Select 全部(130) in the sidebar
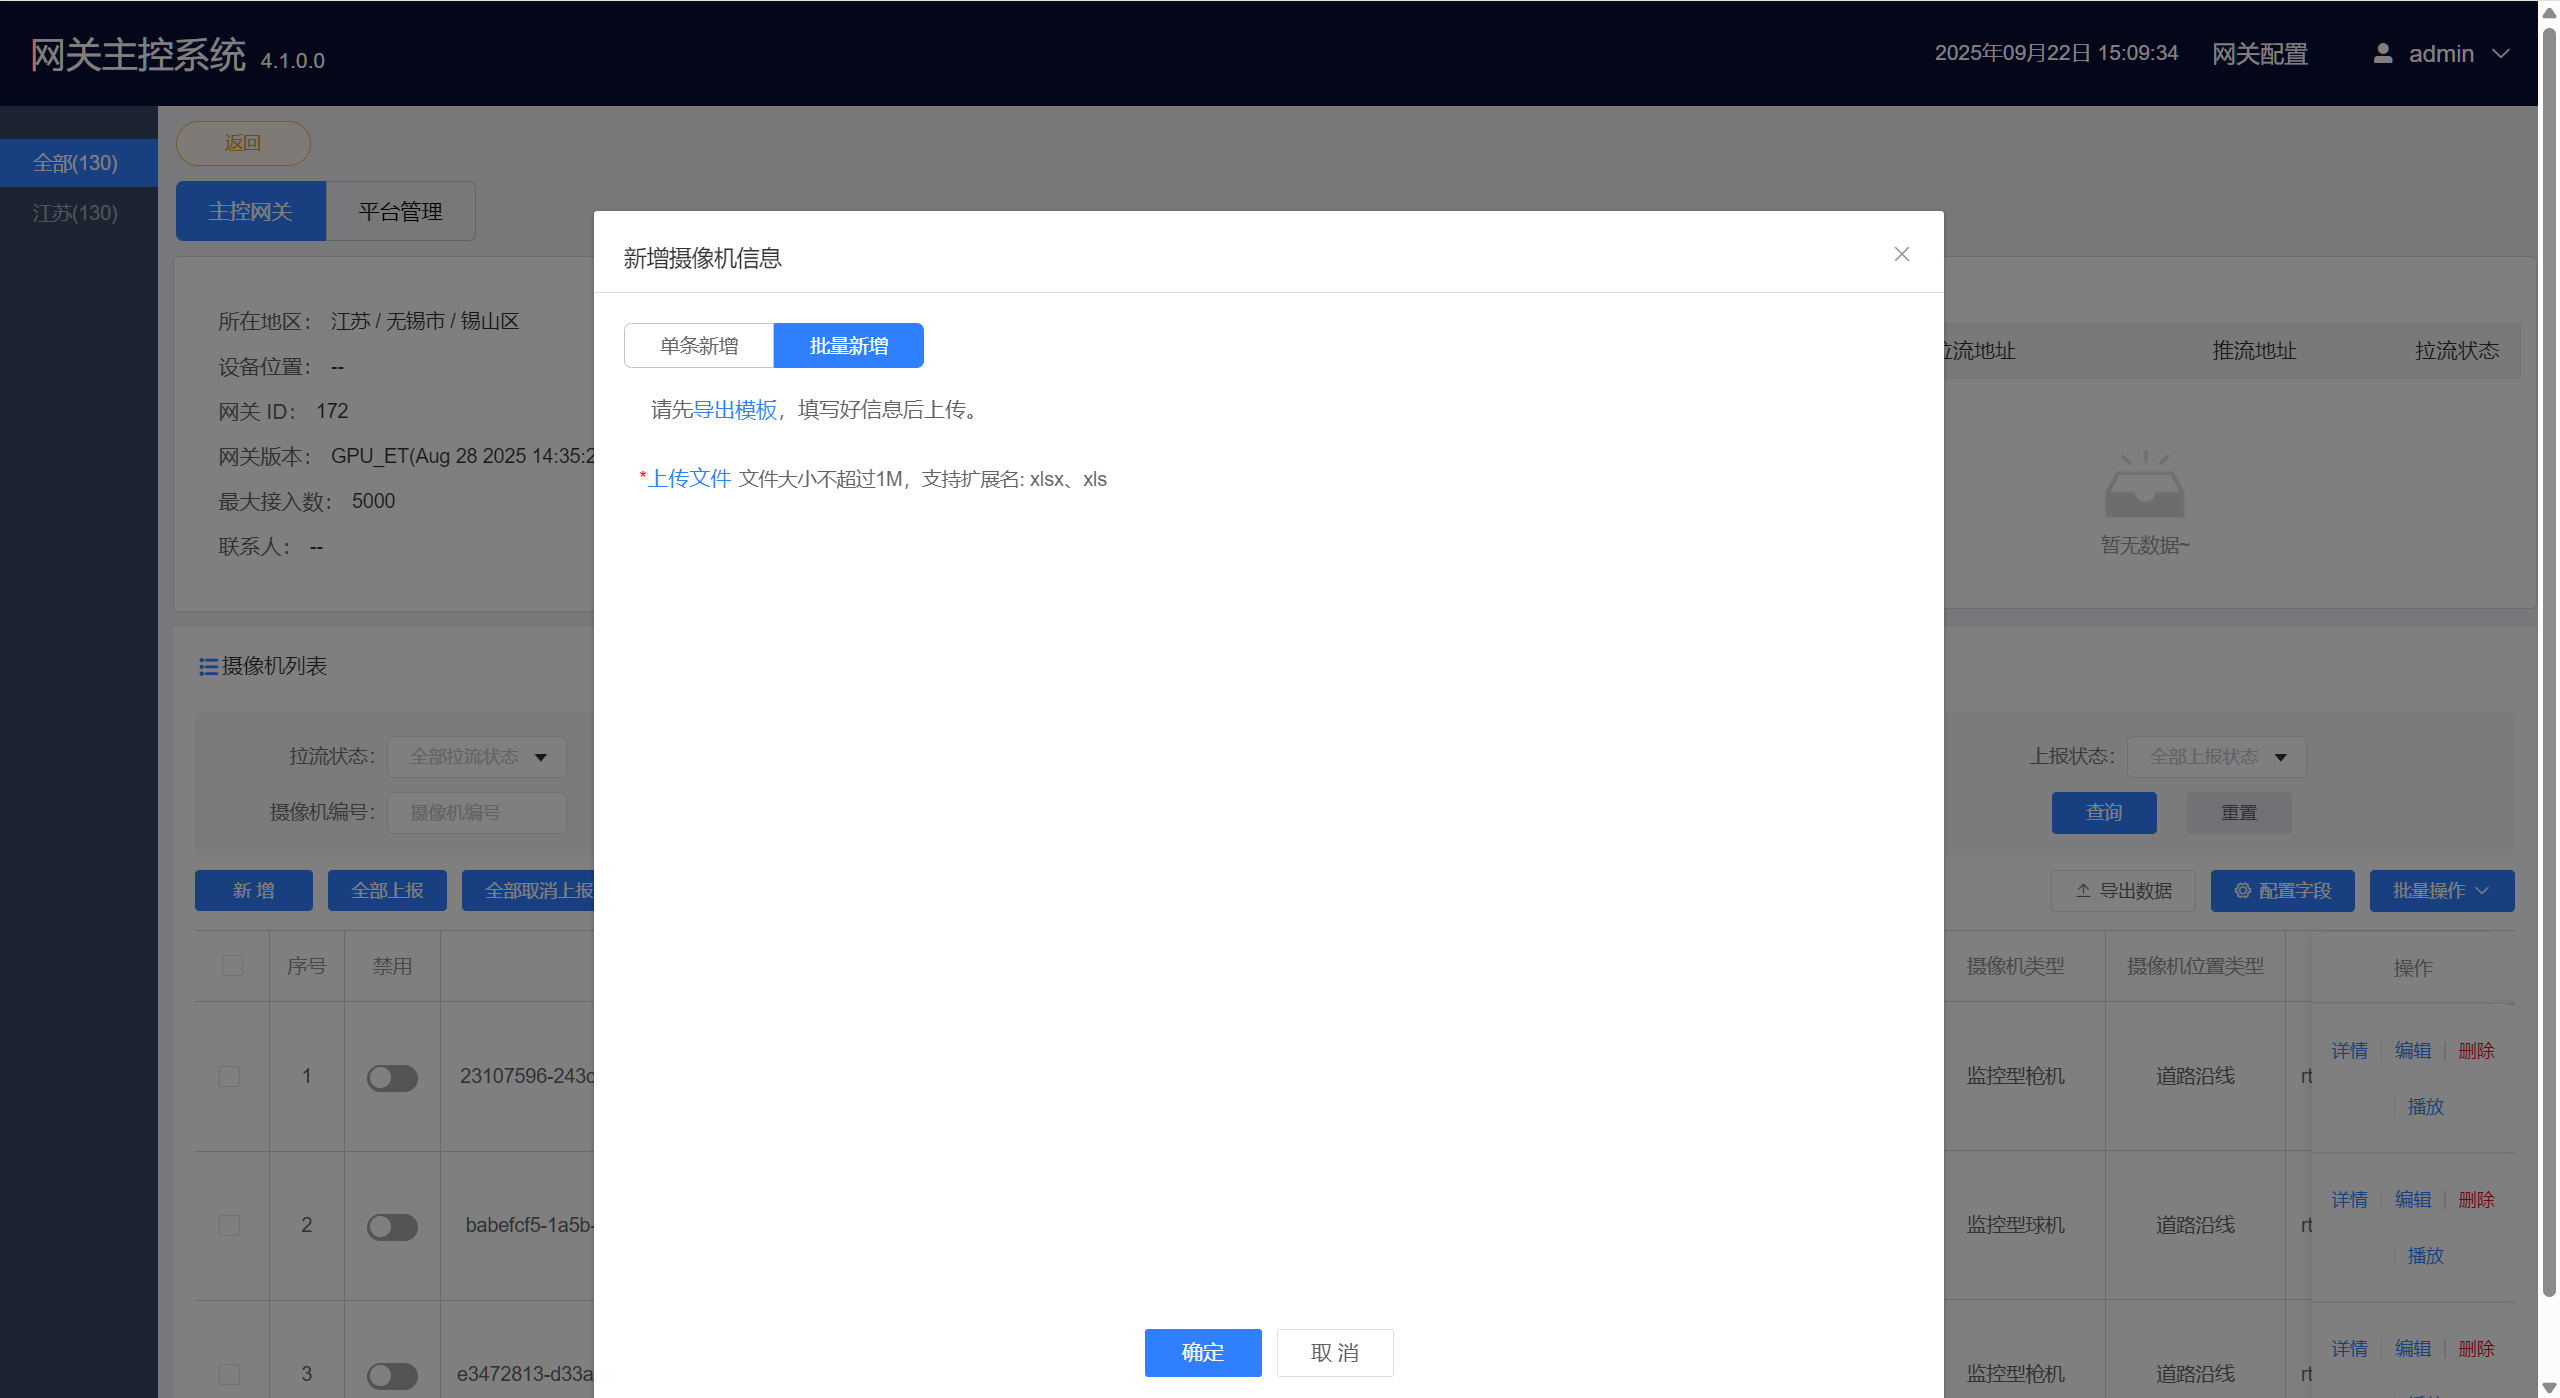The image size is (2560, 1398). coord(79,163)
